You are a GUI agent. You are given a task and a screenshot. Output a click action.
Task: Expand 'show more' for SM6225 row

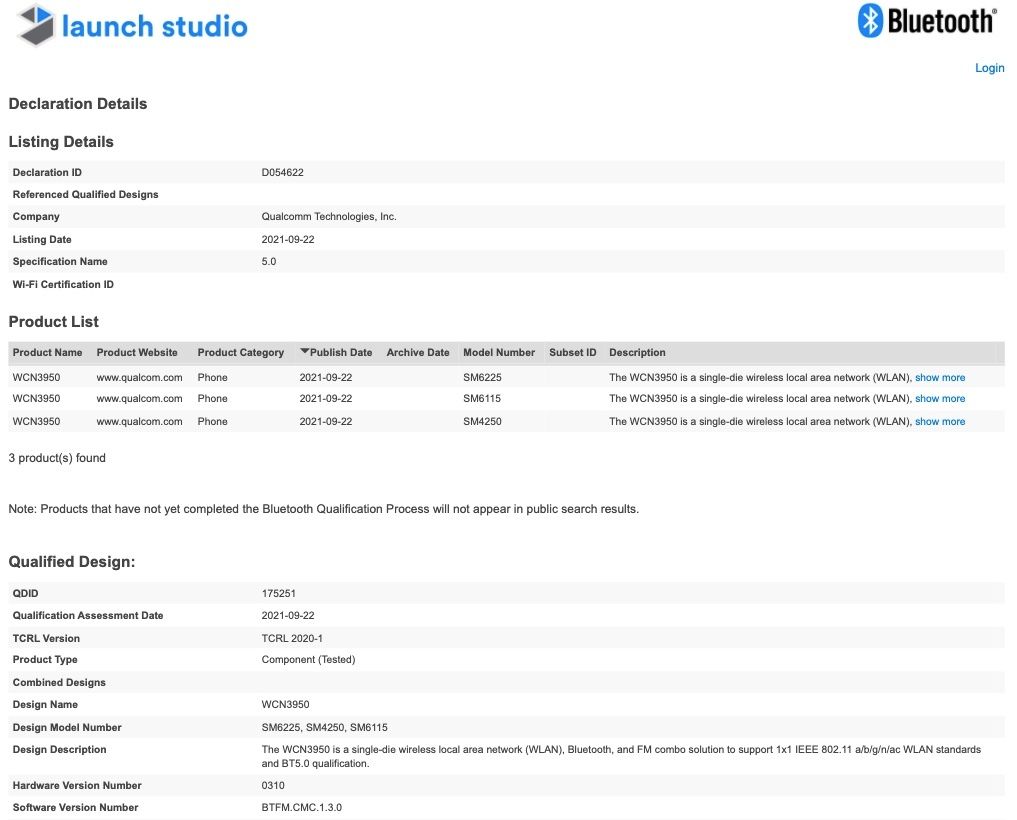[940, 378]
